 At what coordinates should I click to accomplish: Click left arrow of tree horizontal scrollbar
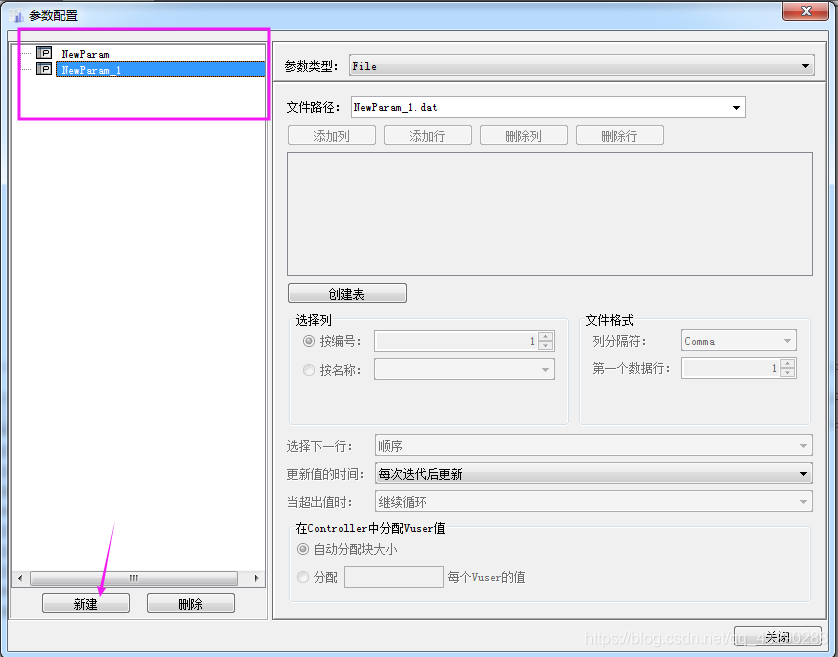coord(21,578)
